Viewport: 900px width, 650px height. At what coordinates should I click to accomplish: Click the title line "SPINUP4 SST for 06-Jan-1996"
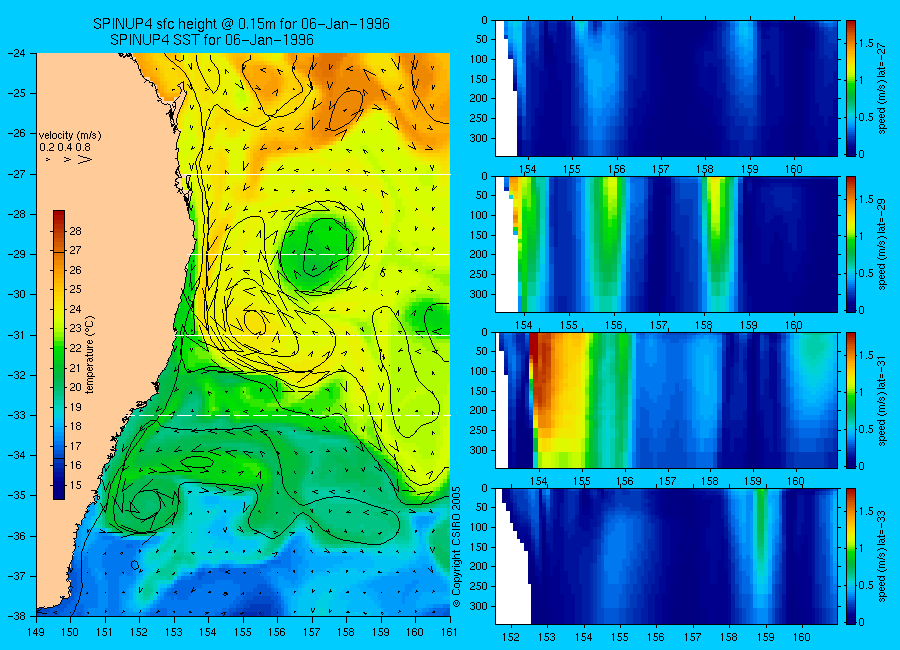212,40
